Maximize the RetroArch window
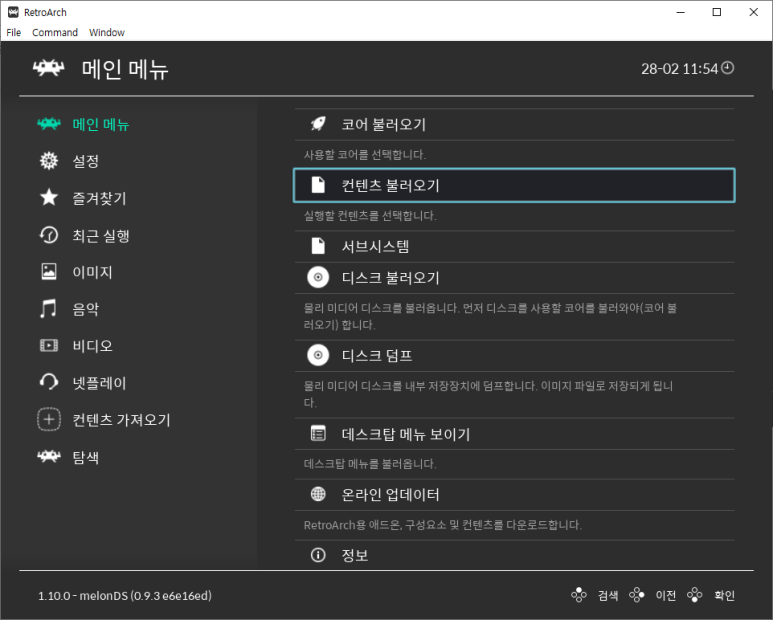This screenshot has width=773, height=620. [x=717, y=12]
